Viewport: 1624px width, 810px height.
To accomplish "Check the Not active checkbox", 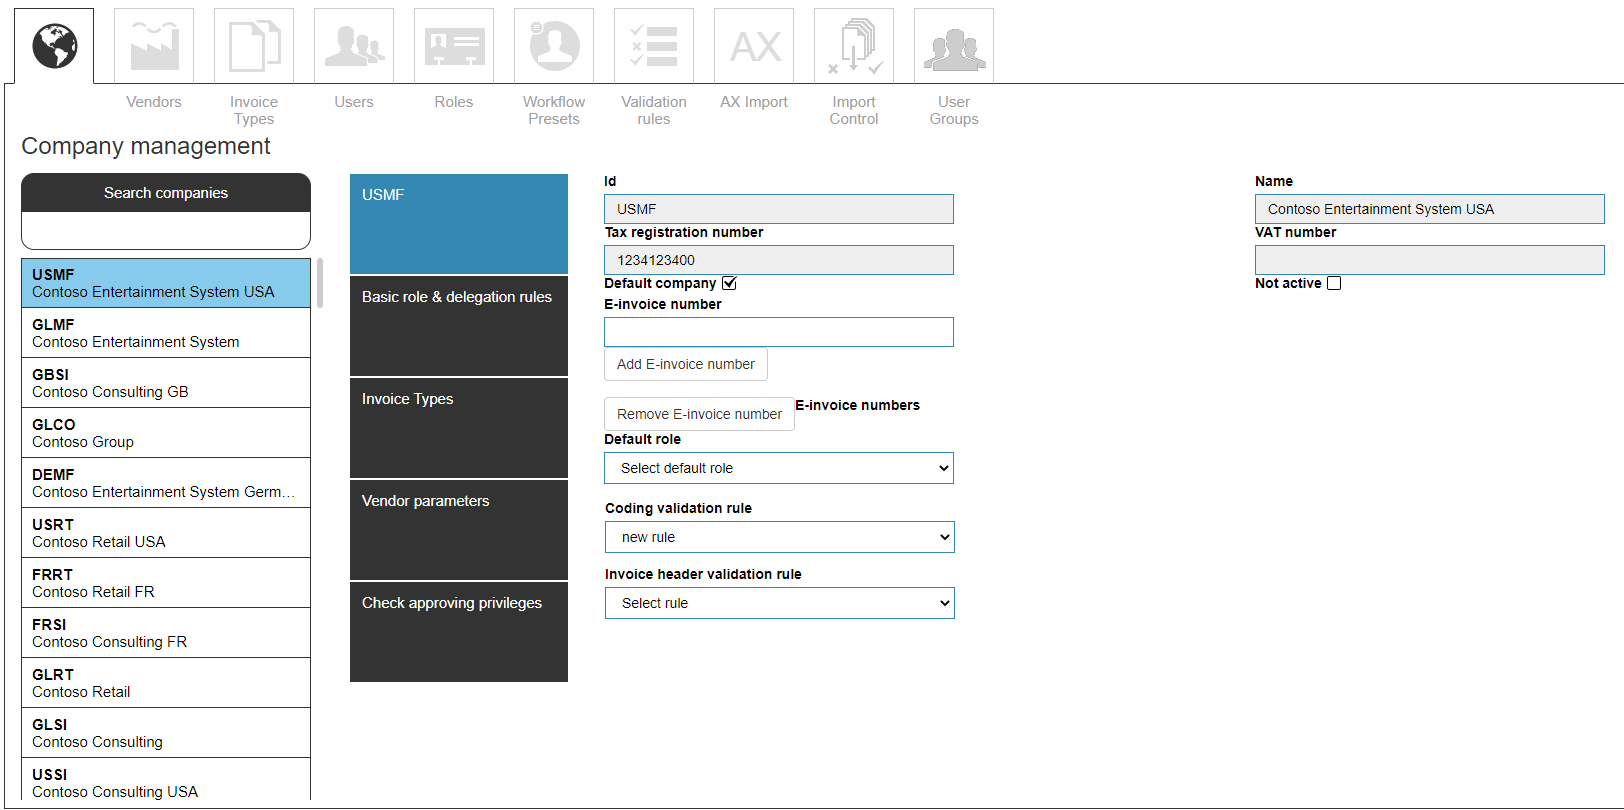I will tap(1334, 283).
